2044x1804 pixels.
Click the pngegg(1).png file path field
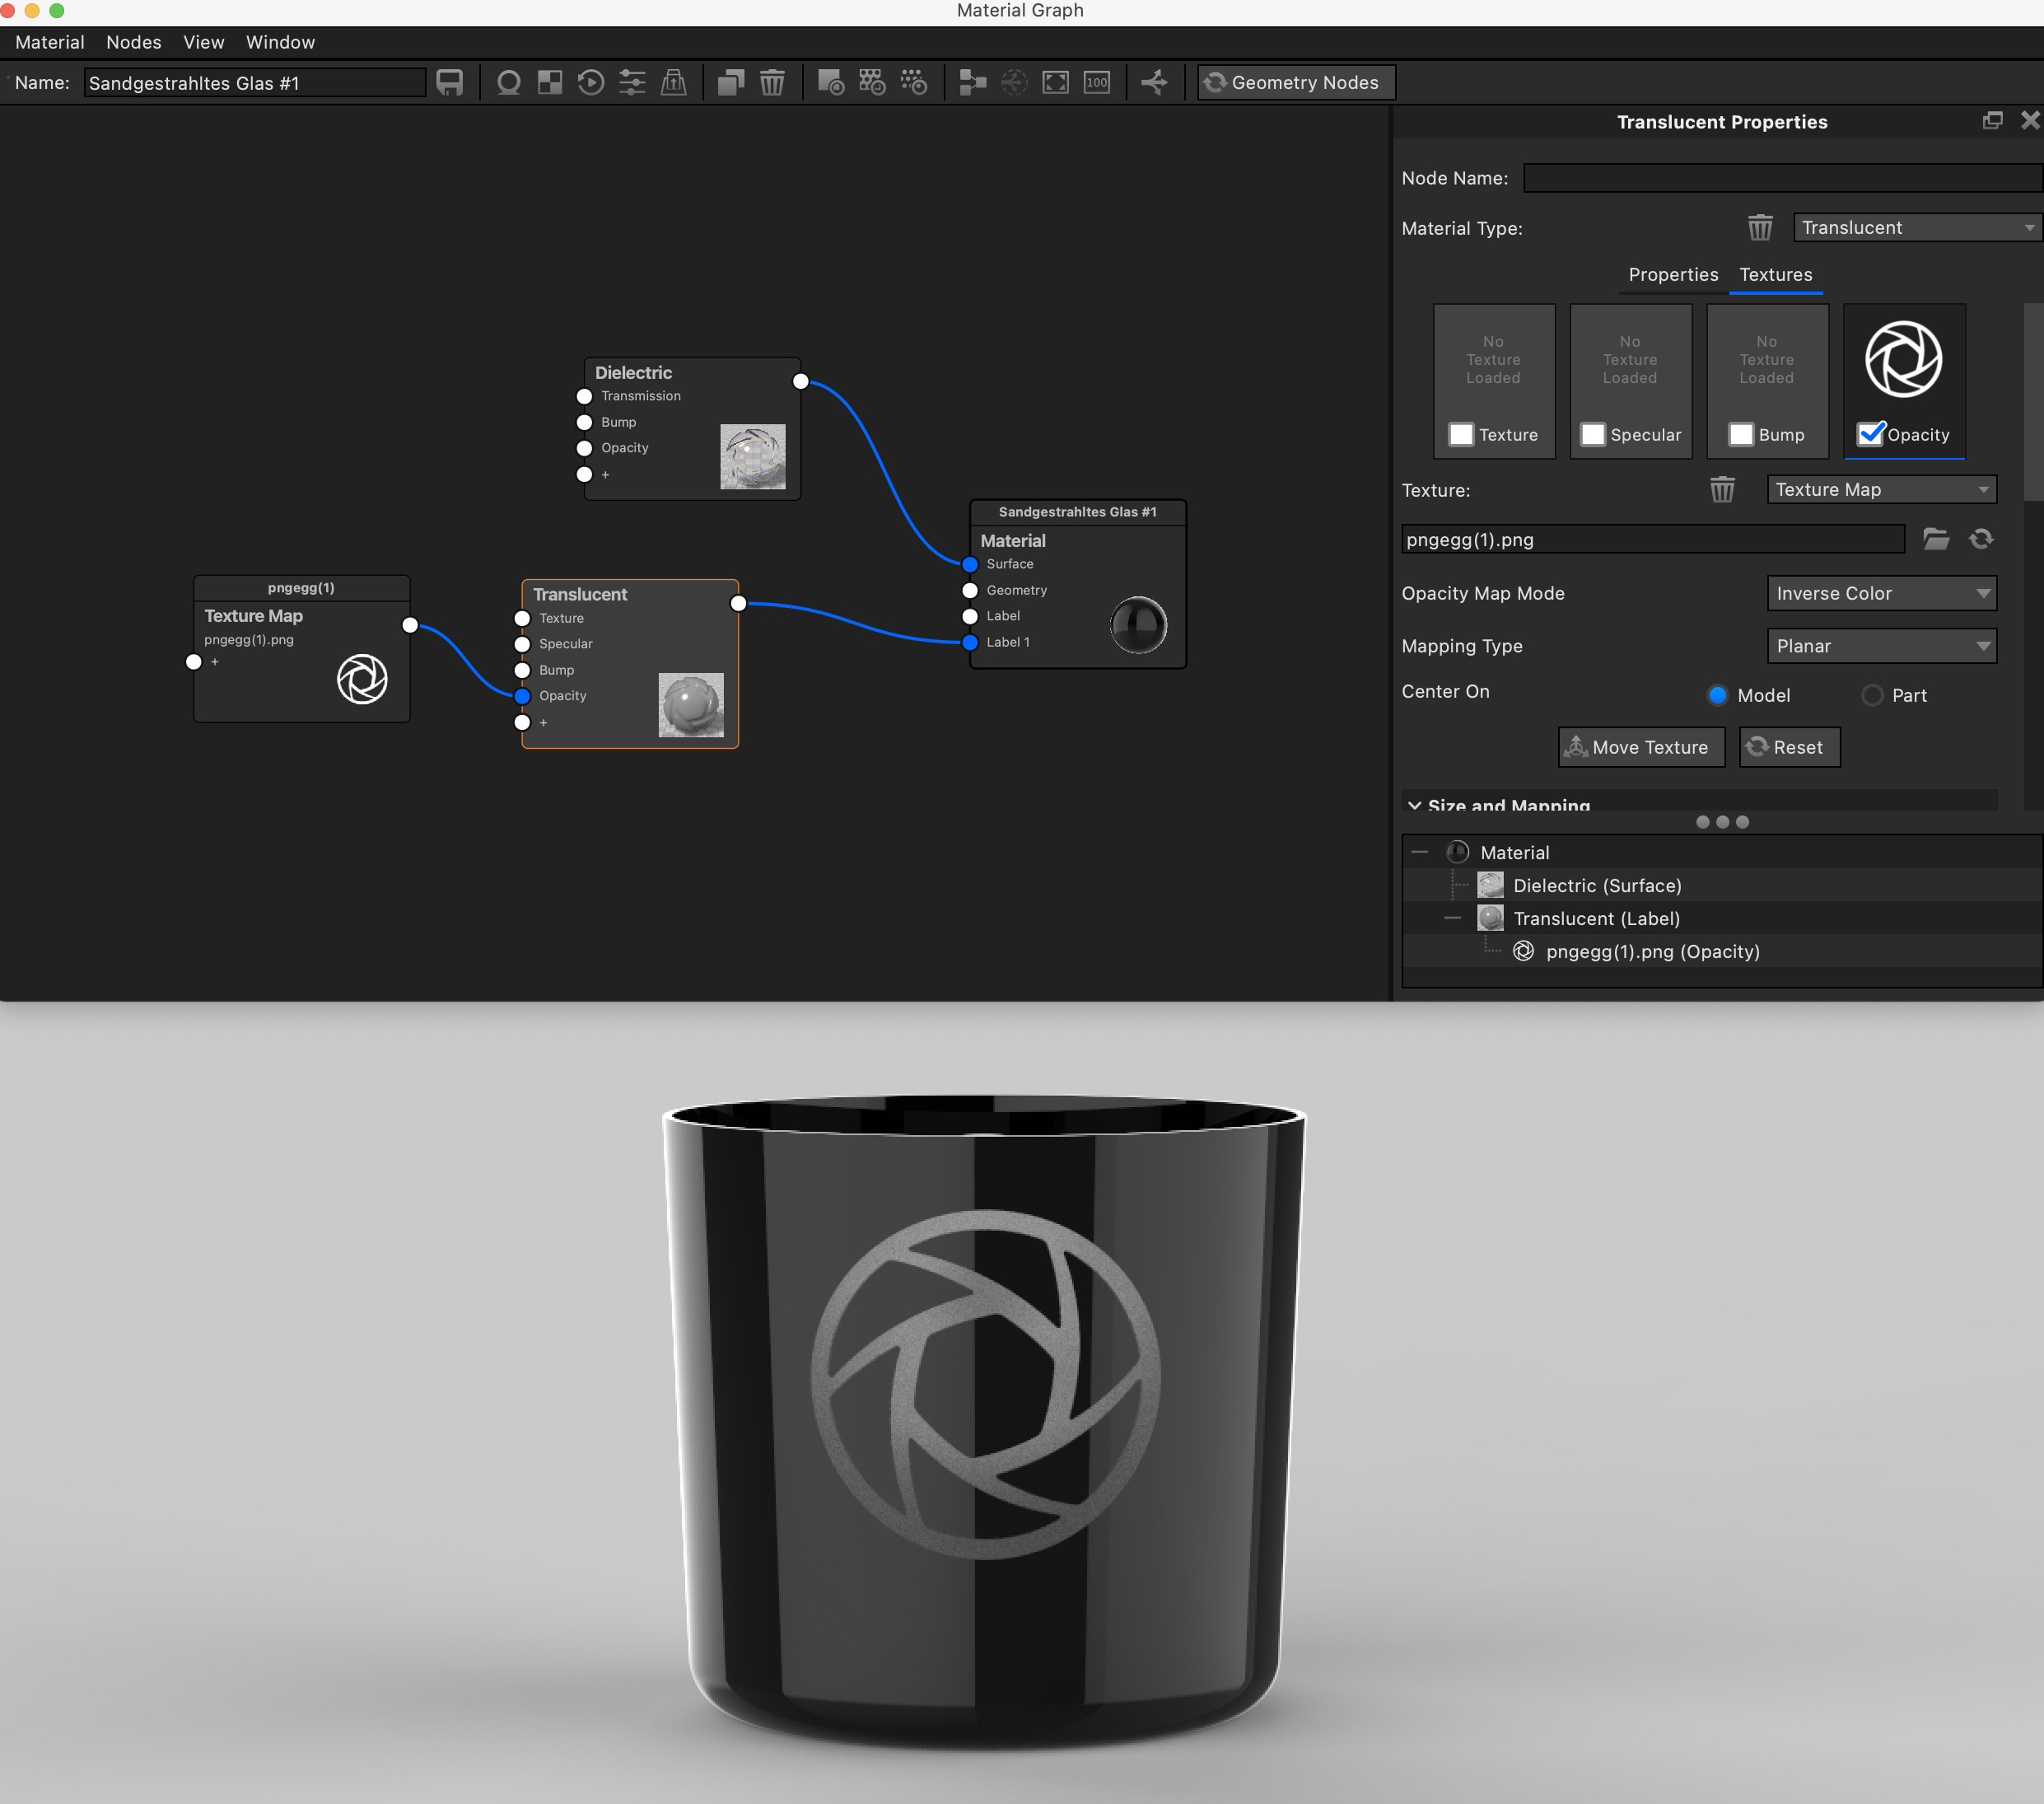(1653, 539)
